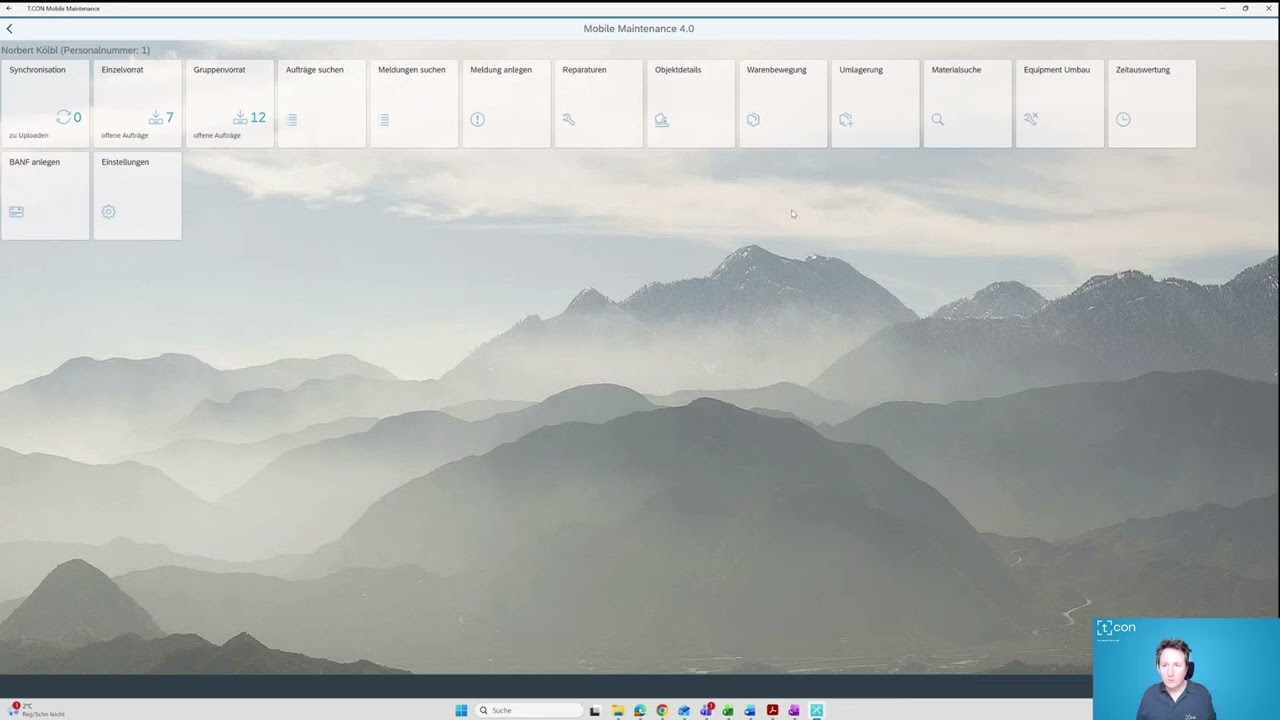This screenshot has width=1280, height=720.
Task: Open the Meldung anlegen exclamation icon
Action: (x=477, y=119)
